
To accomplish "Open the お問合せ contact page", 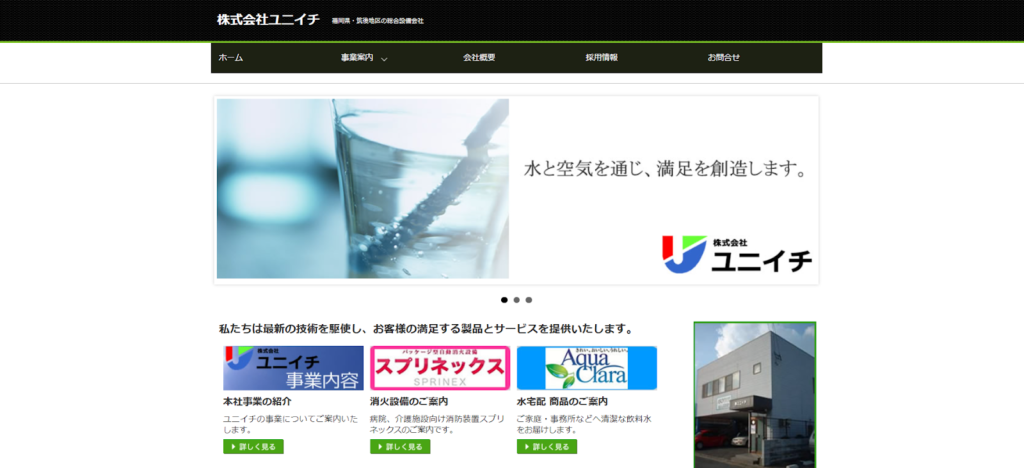I will coord(724,58).
